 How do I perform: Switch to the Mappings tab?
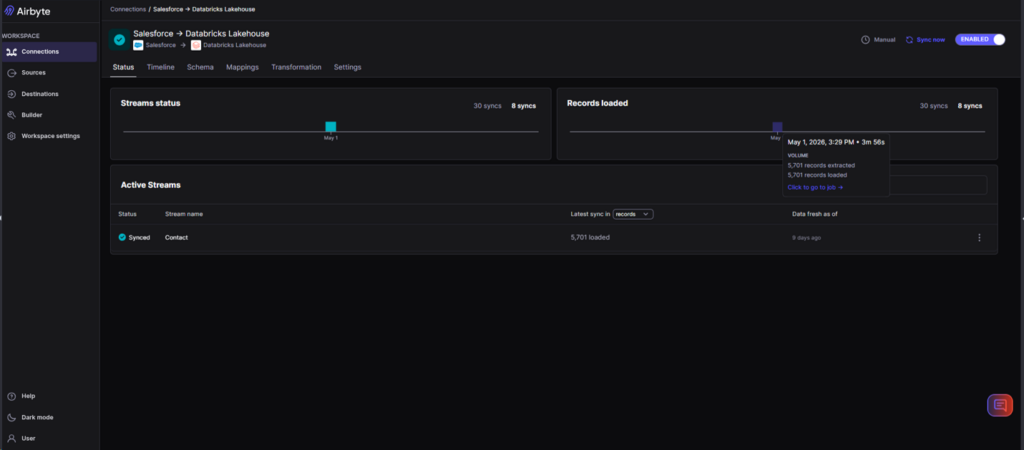(x=242, y=67)
